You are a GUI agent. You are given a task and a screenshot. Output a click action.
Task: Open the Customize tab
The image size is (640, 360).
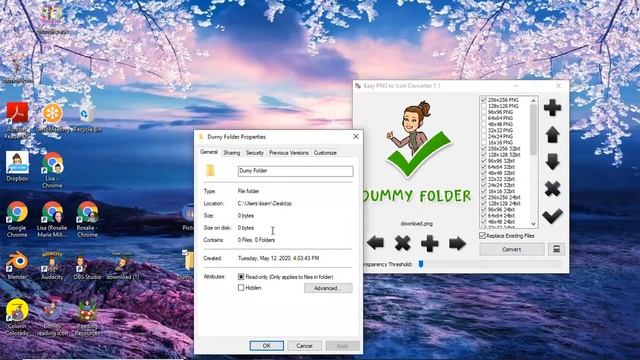tap(325, 153)
